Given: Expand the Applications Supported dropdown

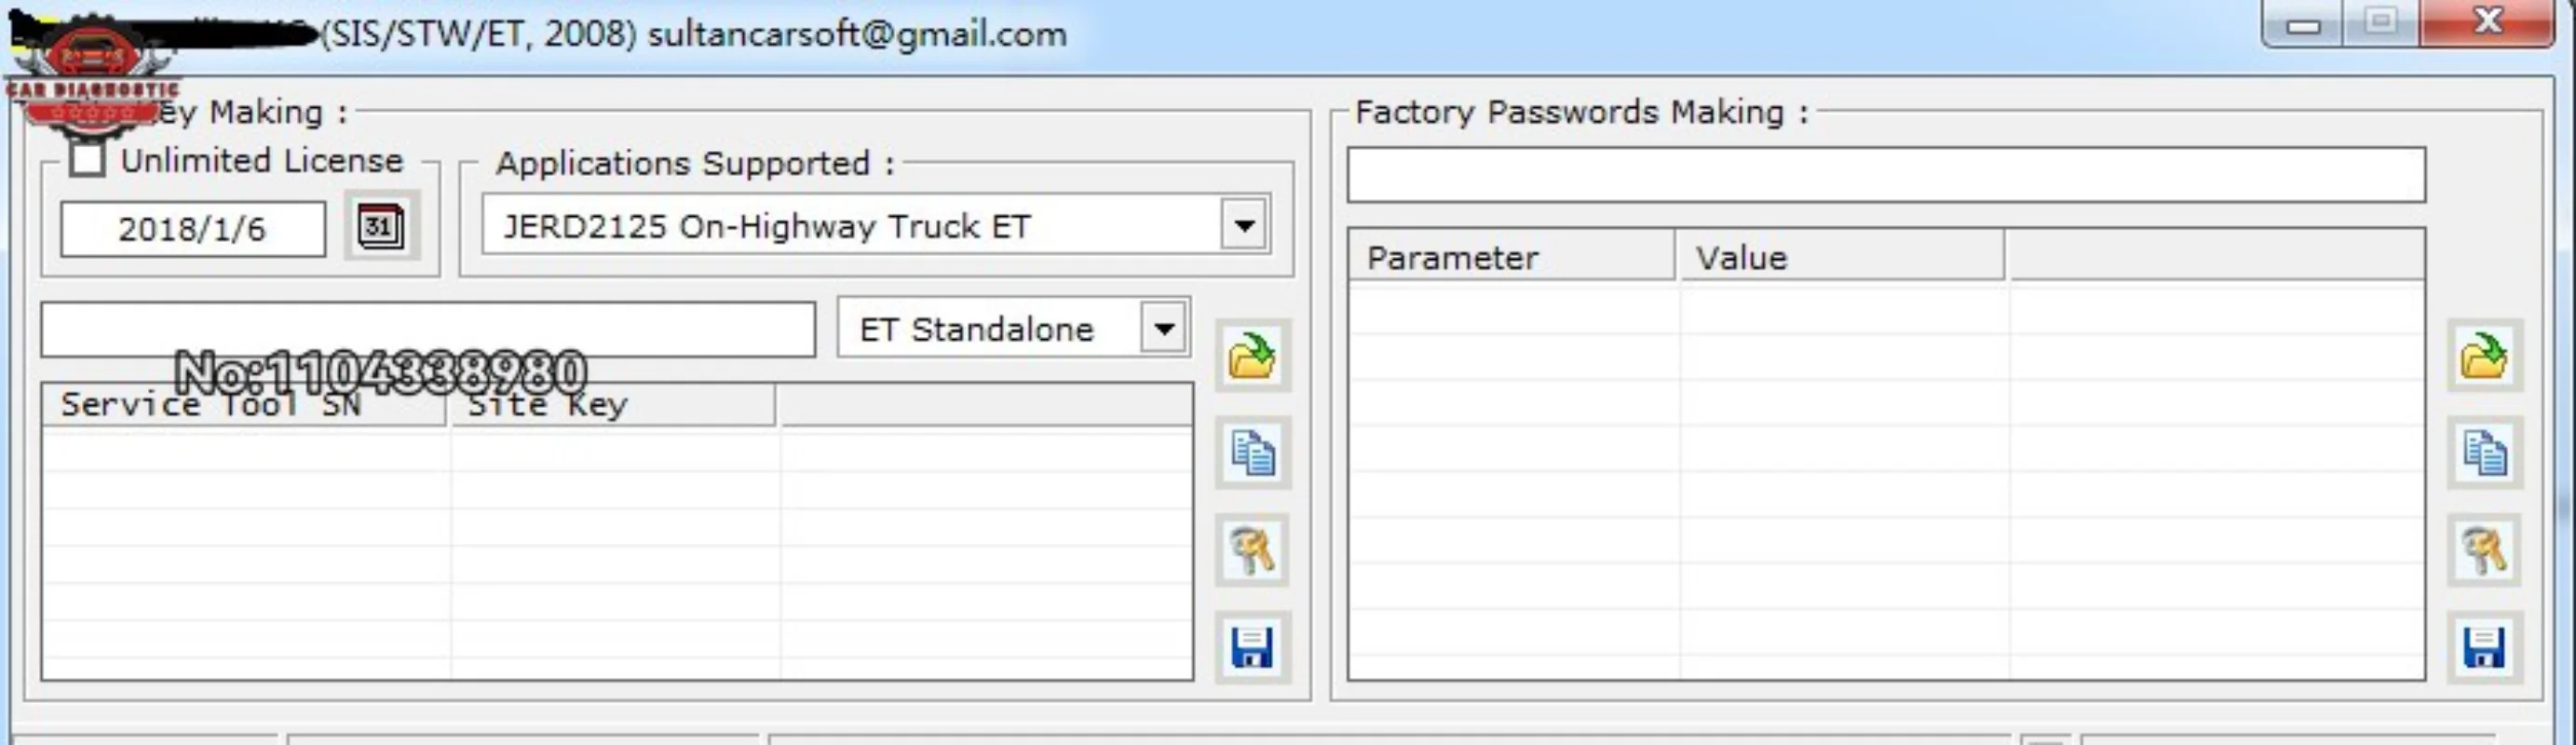Looking at the screenshot, I should click(1244, 225).
